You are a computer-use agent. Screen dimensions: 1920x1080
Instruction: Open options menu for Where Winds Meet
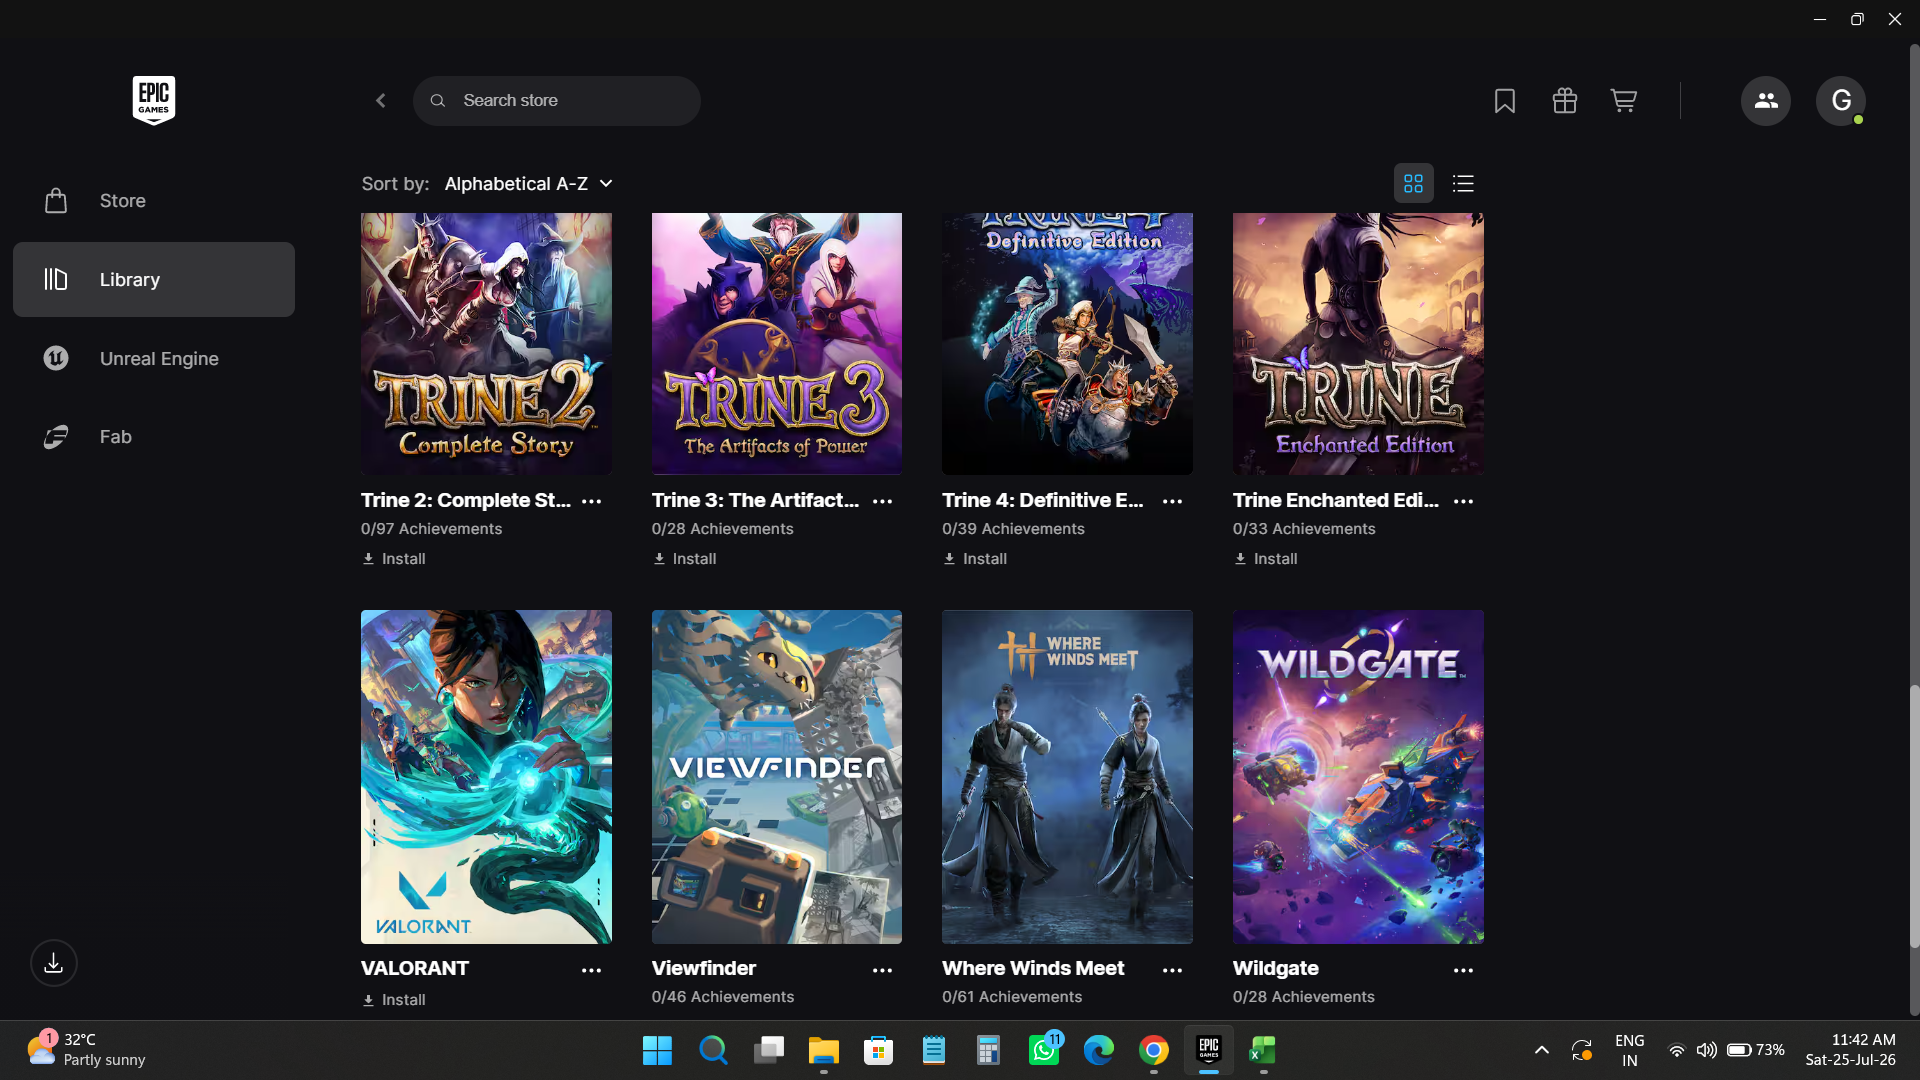(1173, 970)
